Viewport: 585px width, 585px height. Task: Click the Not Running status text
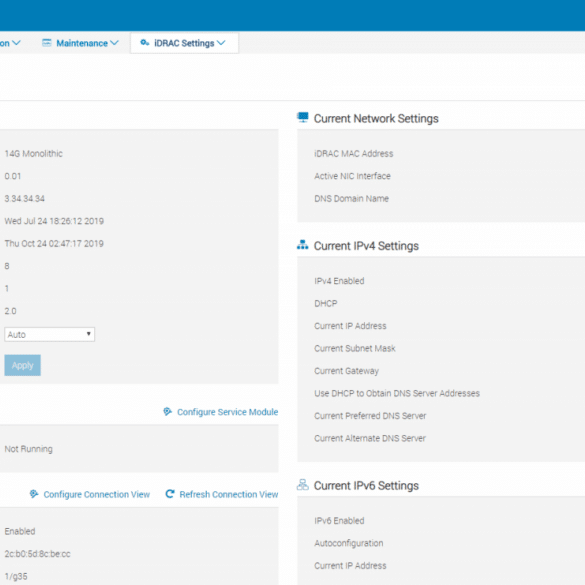point(28,449)
